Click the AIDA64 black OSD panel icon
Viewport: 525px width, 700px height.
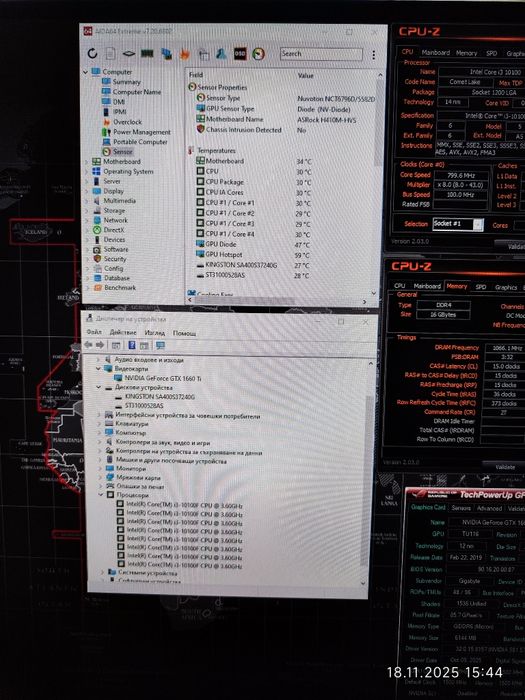point(240,54)
